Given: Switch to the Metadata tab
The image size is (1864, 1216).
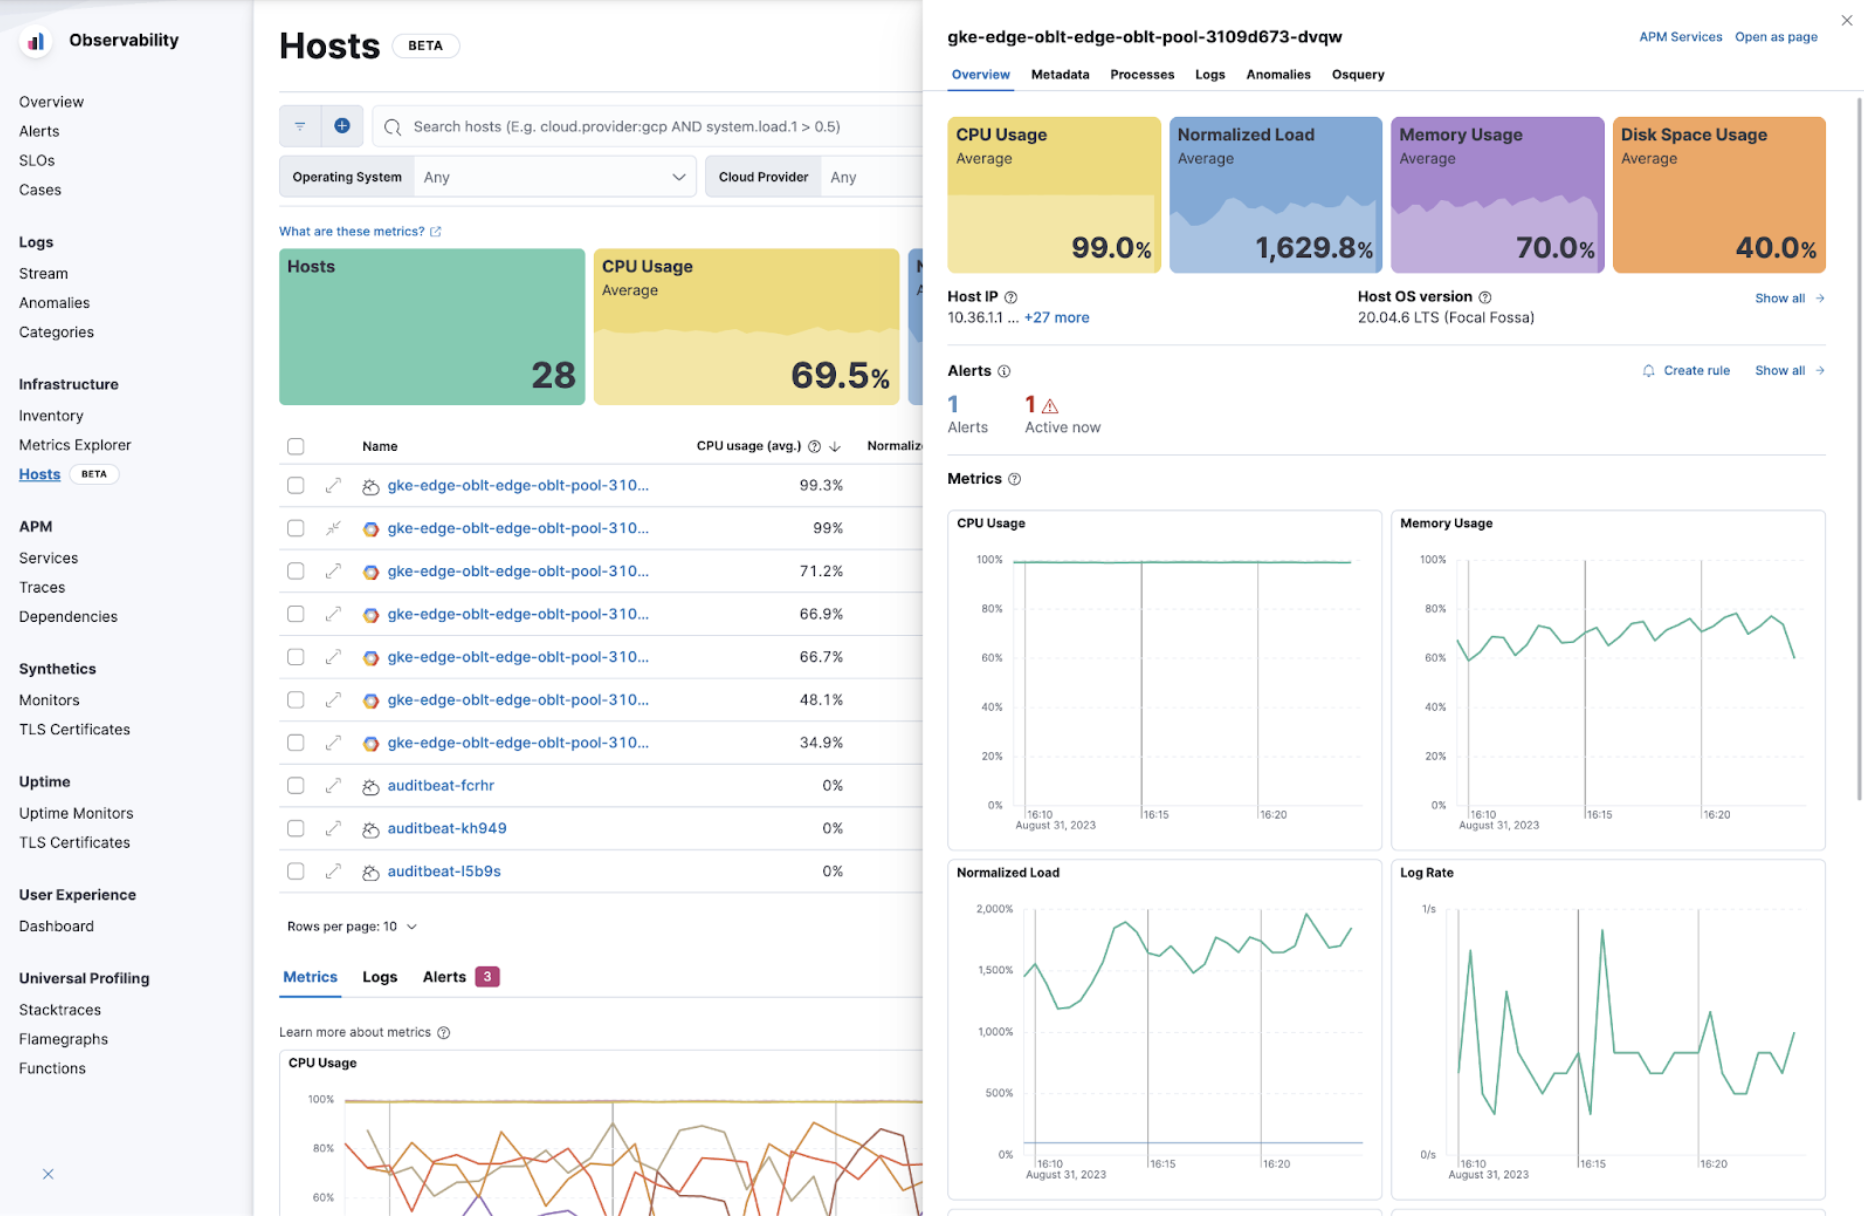Looking at the screenshot, I should 1060,74.
